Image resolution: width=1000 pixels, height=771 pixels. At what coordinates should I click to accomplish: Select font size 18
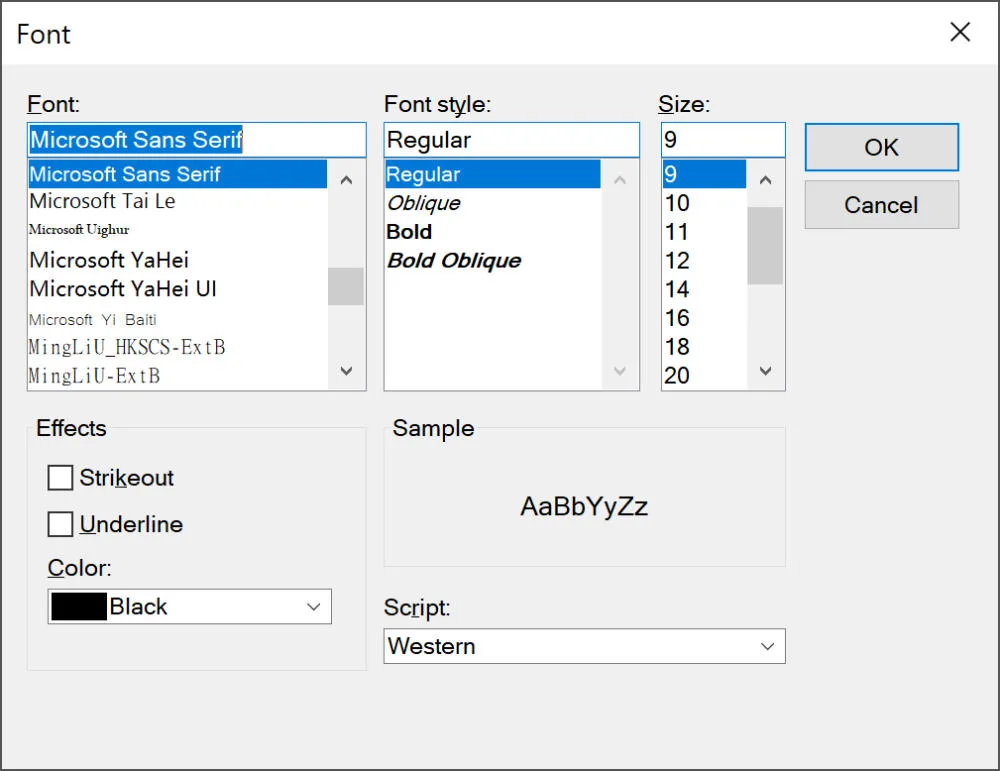tap(704, 346)
